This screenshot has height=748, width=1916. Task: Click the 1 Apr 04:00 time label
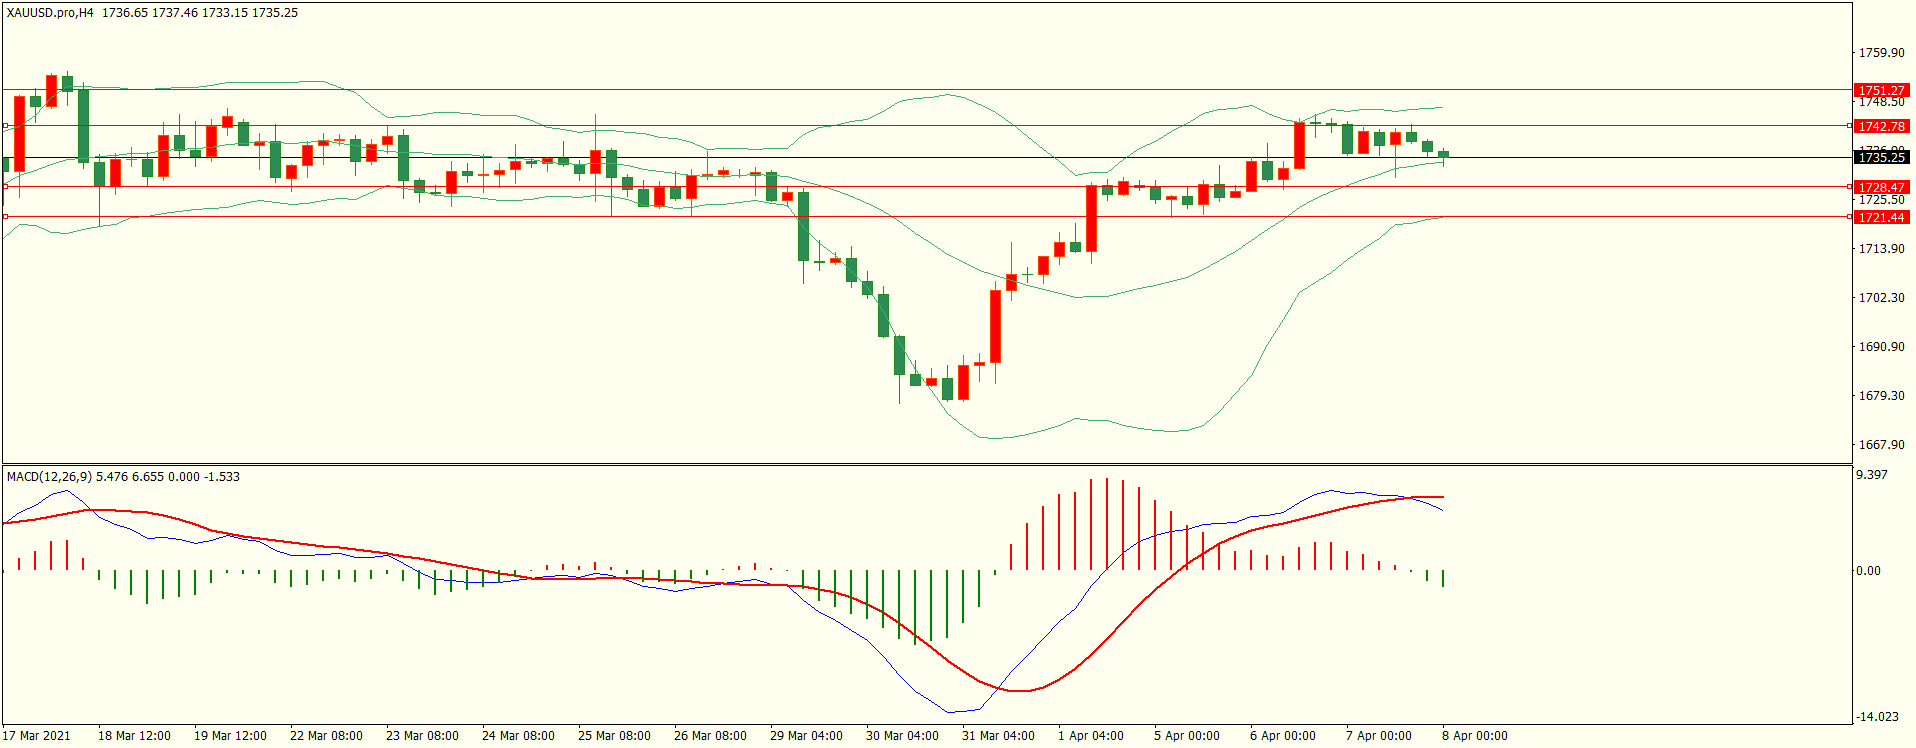(1090, 736)
